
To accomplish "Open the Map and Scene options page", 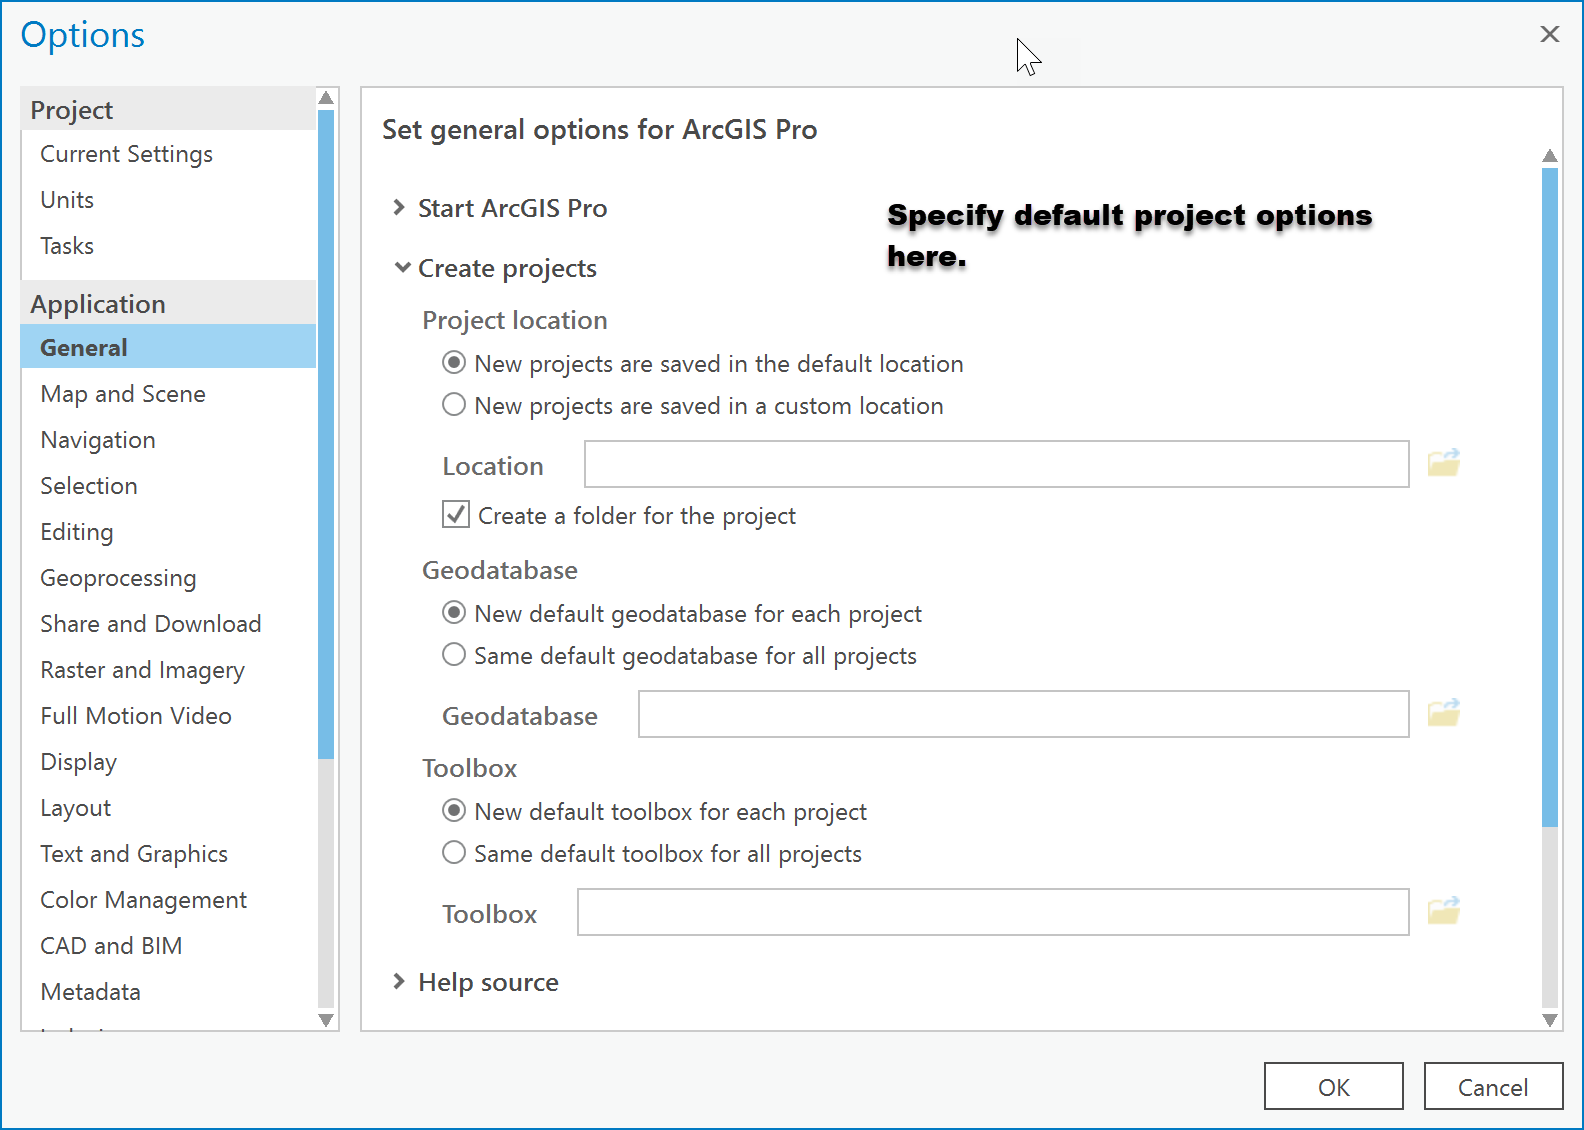I will [123, 394].
